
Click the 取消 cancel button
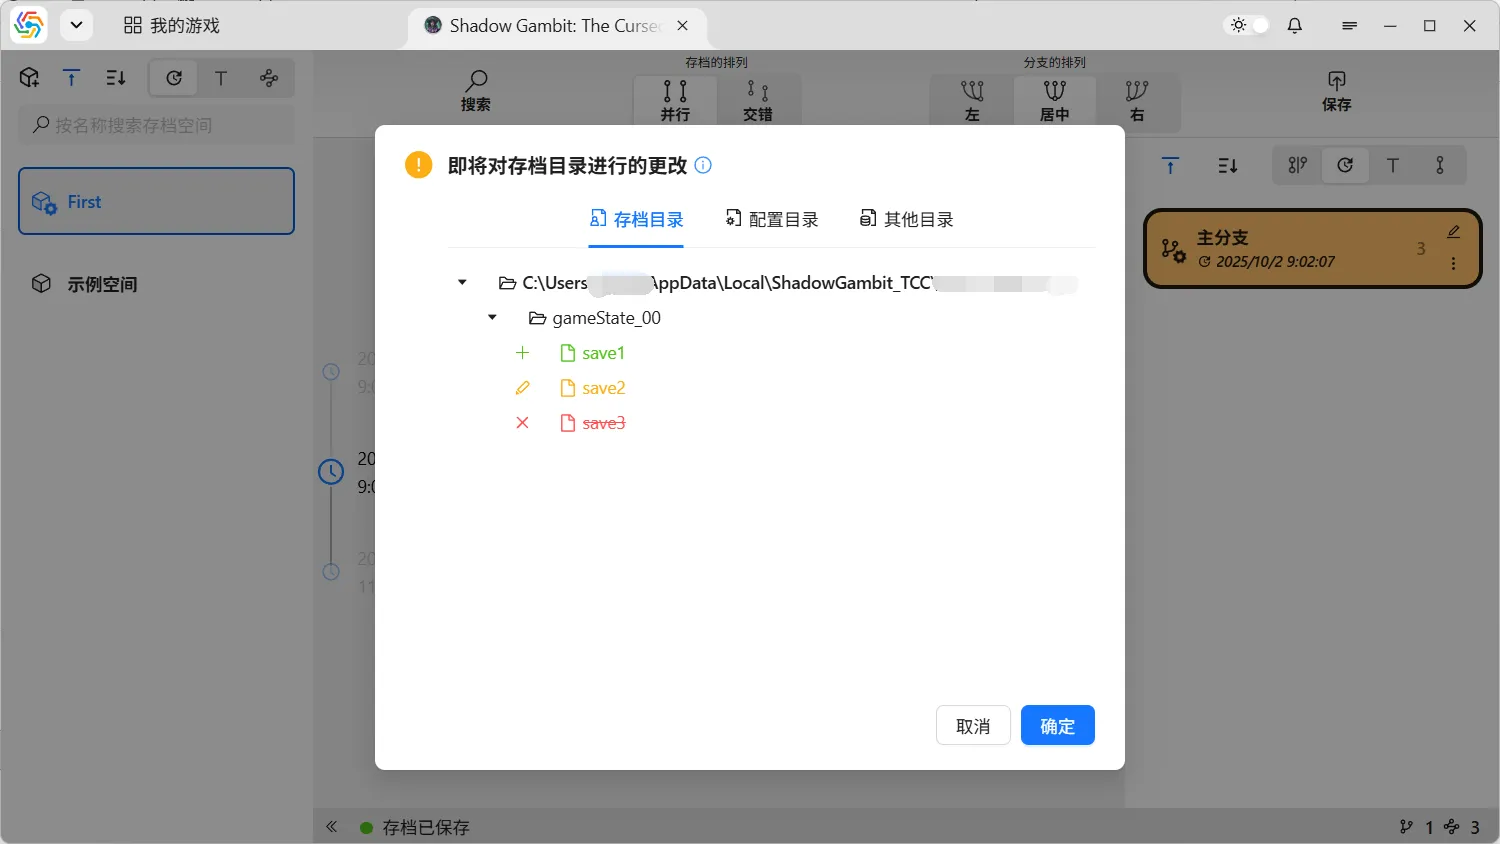coord(972,726)
